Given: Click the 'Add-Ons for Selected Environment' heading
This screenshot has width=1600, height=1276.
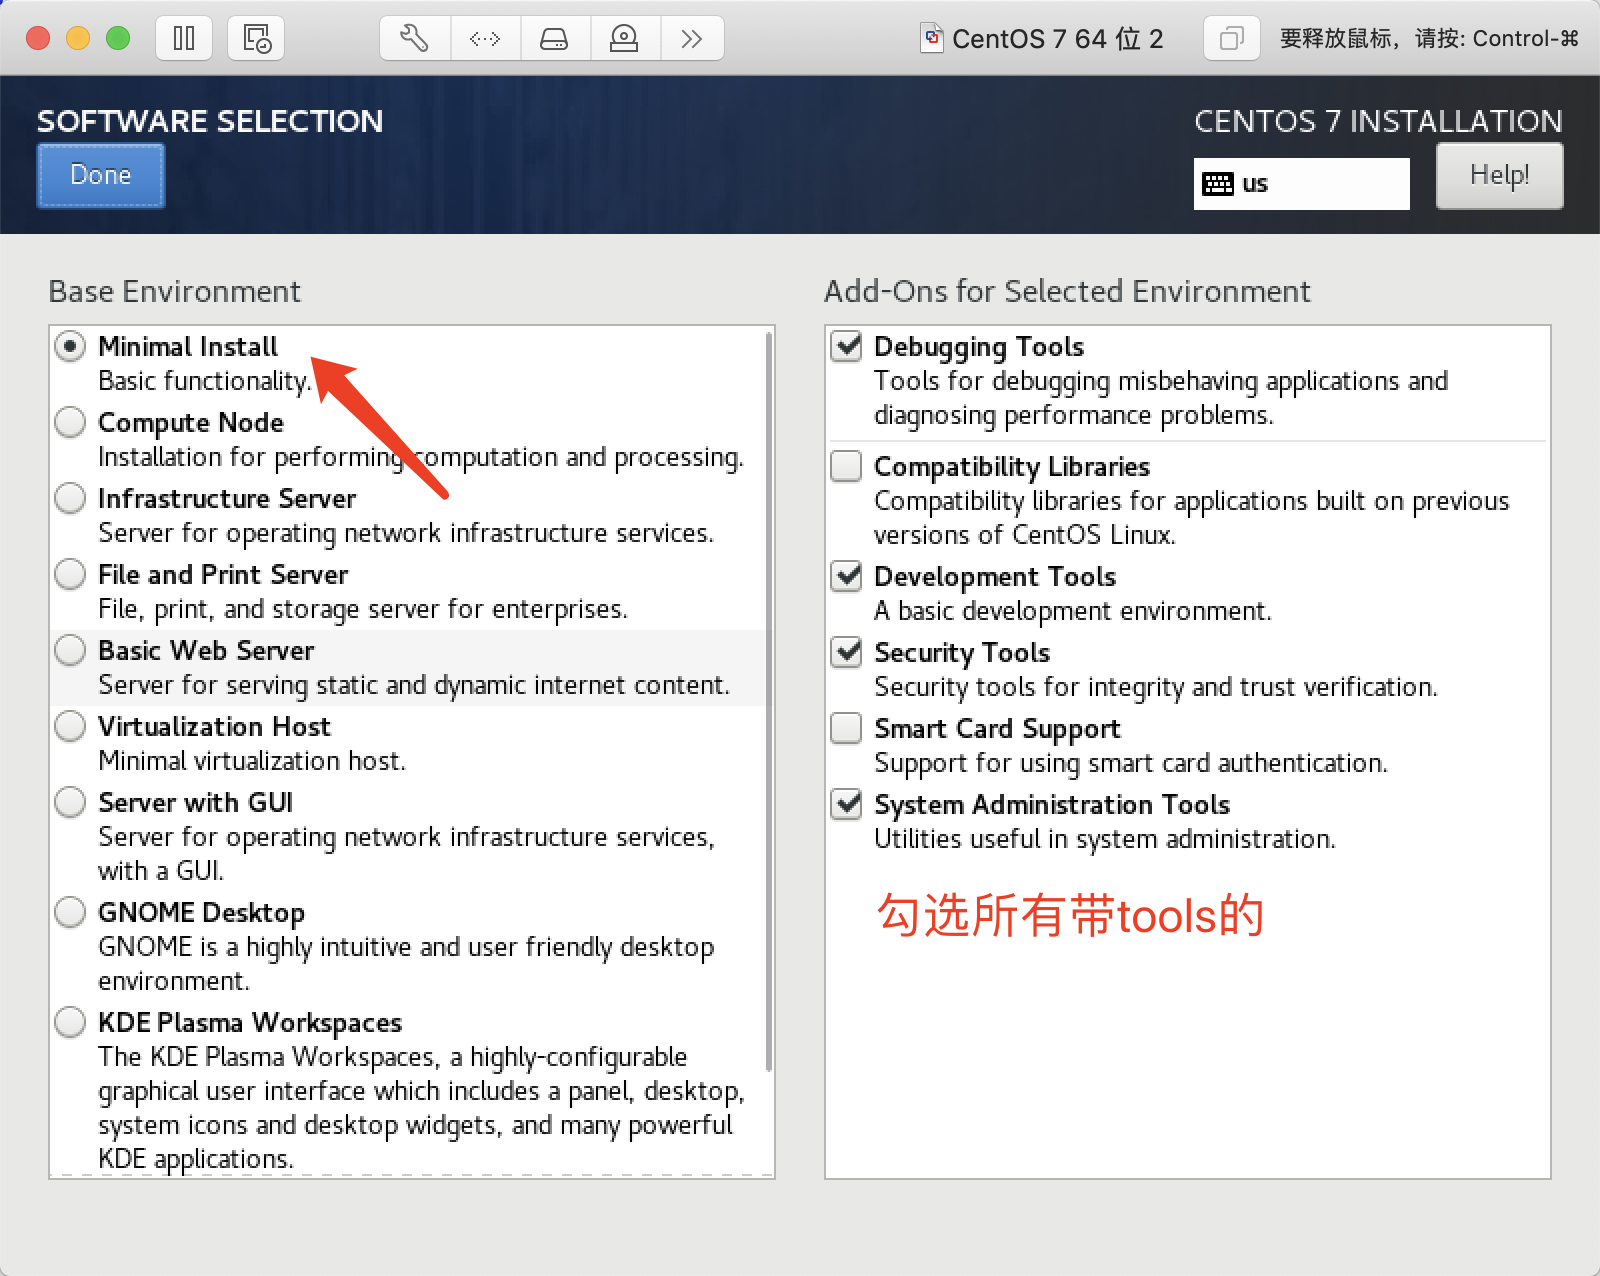Looking at the screenshot, I should 1067,291.
